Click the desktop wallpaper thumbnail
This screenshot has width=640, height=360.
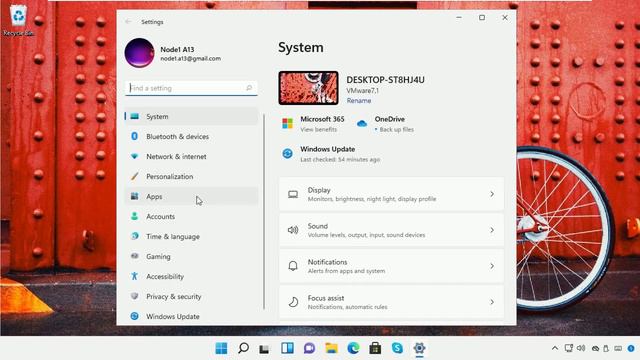click(x=309, y=88)
